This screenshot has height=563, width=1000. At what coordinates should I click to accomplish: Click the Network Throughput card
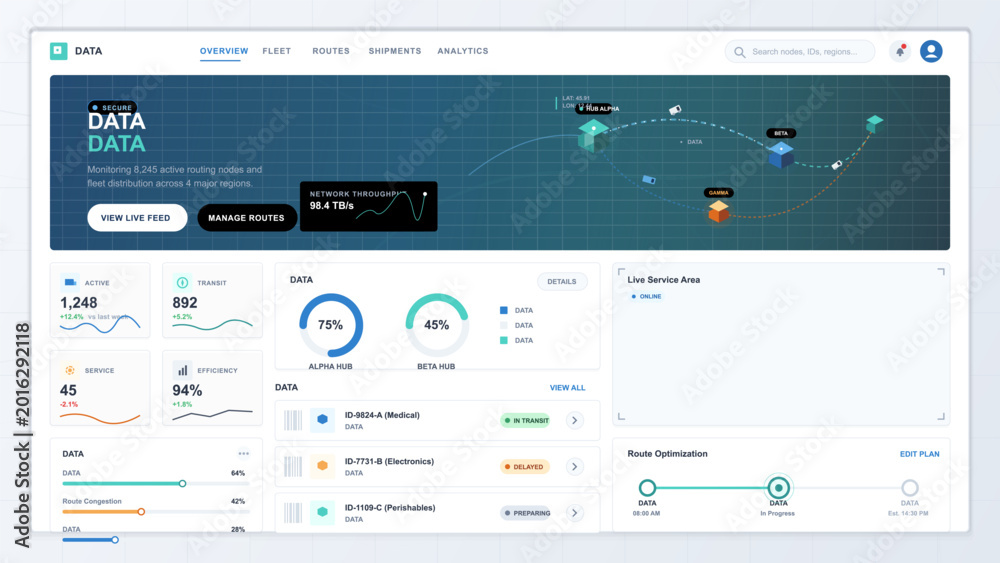pyautogui.click(x=369, y=206)
